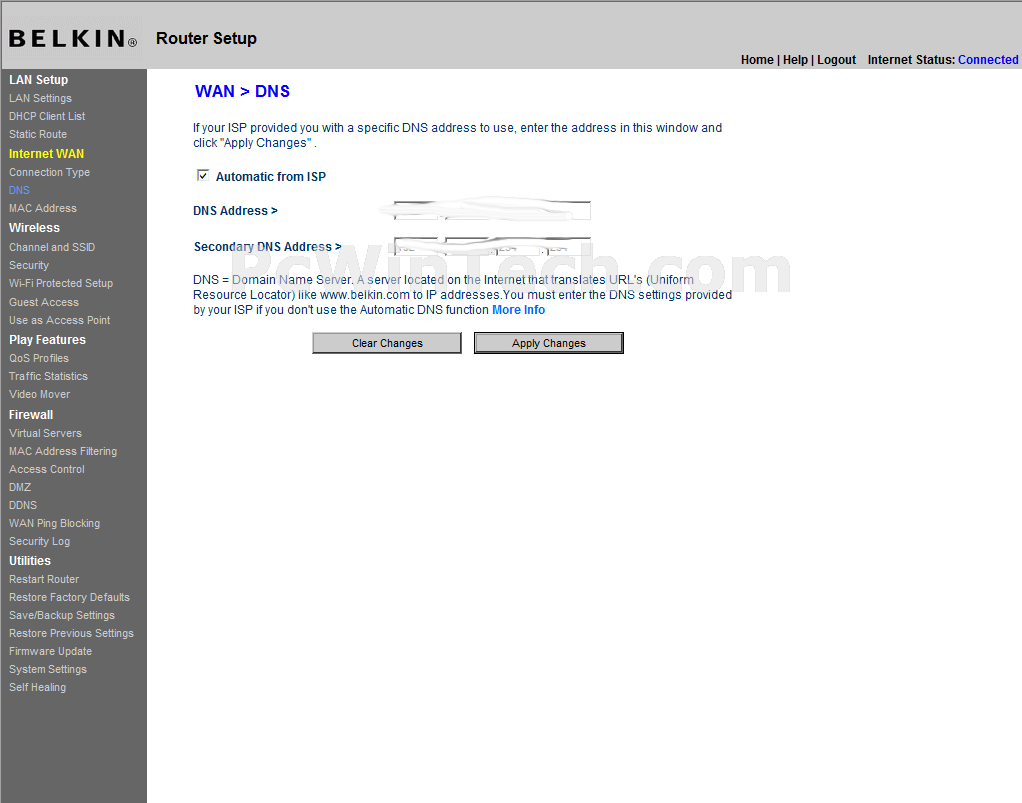Click the WAN > DNS page title
Screen dimensions: 1022x803
point(242,91)
